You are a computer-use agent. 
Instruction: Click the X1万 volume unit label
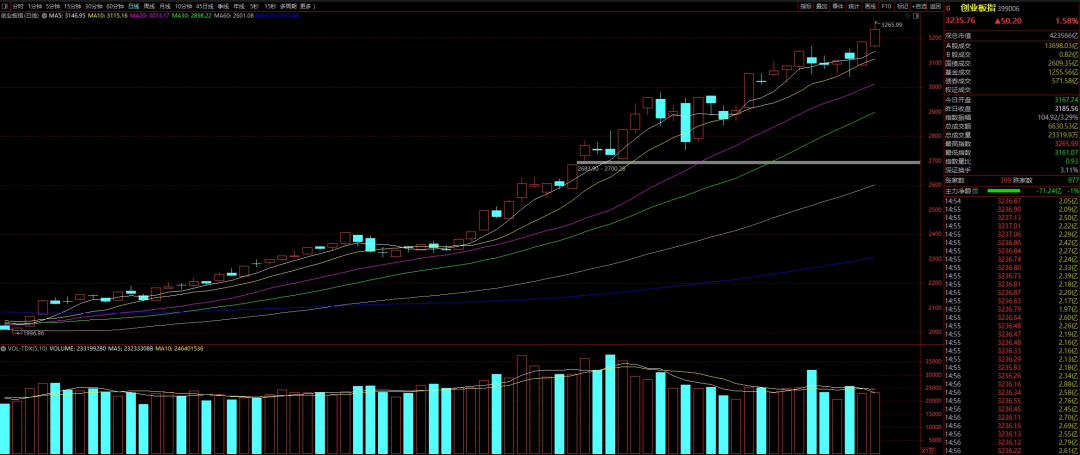tap(928, 450)
